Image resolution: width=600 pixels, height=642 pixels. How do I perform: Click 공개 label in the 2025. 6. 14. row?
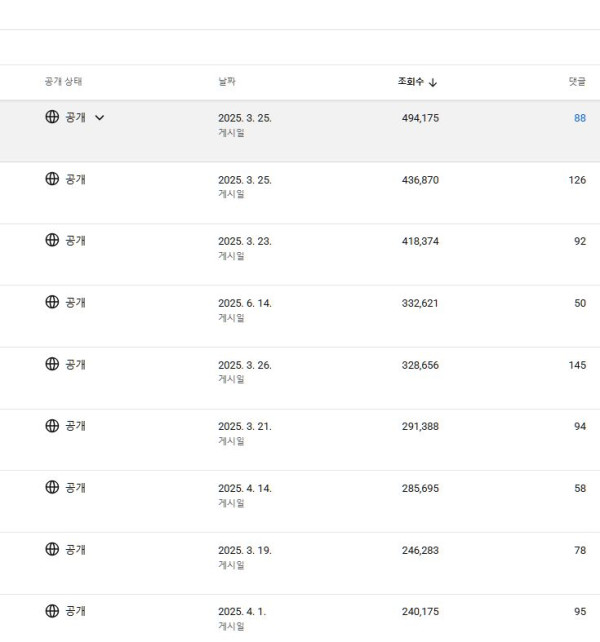(x=75, y=303)
